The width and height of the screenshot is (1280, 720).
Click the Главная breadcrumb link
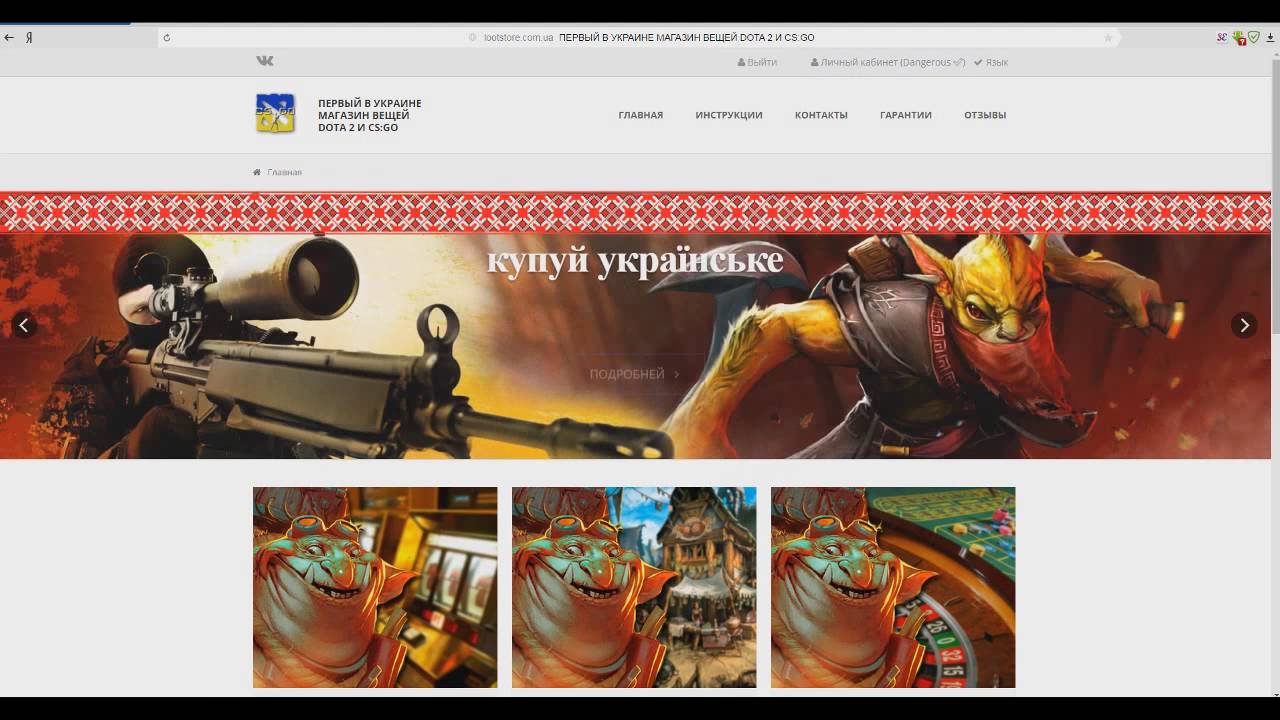point(284,172)
